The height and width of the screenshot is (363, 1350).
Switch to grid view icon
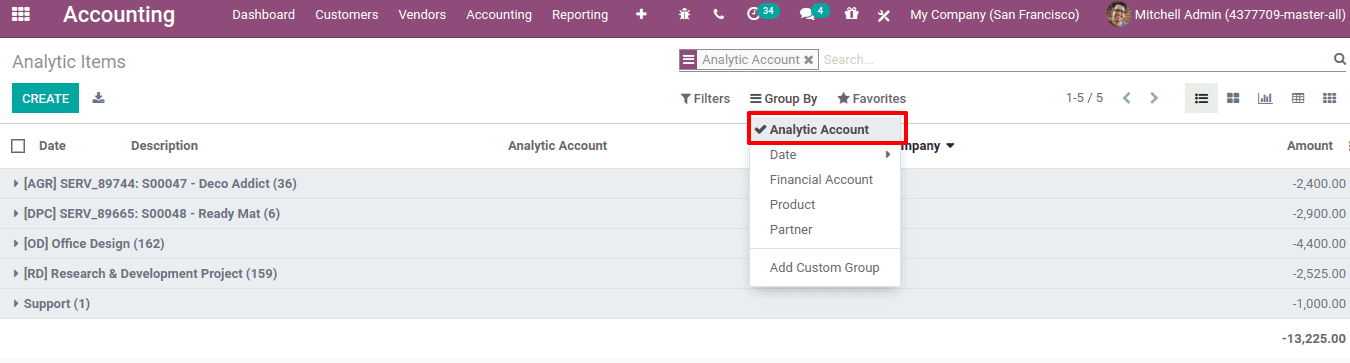1330,98
